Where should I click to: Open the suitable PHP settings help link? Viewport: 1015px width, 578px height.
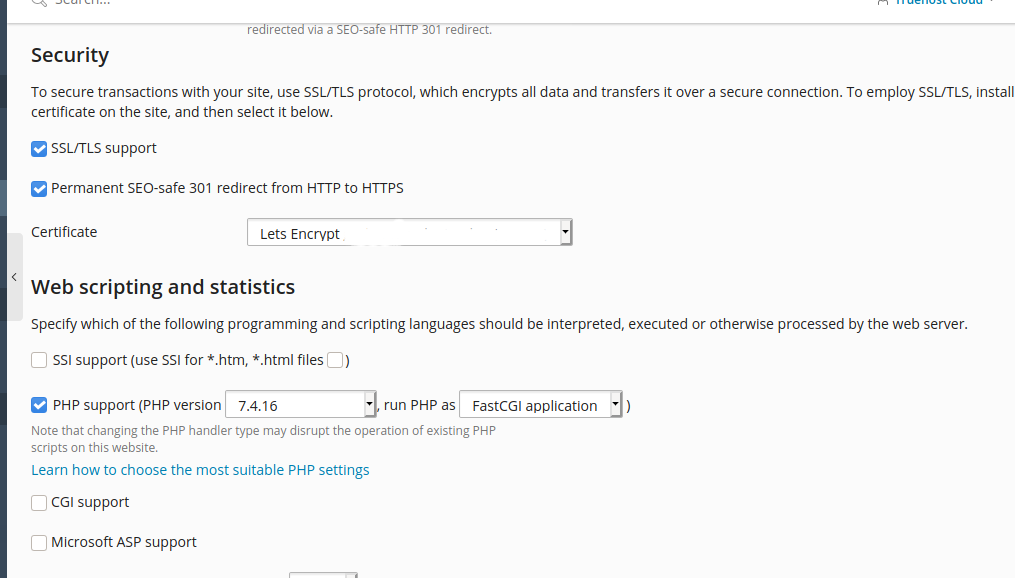point(200,470)
